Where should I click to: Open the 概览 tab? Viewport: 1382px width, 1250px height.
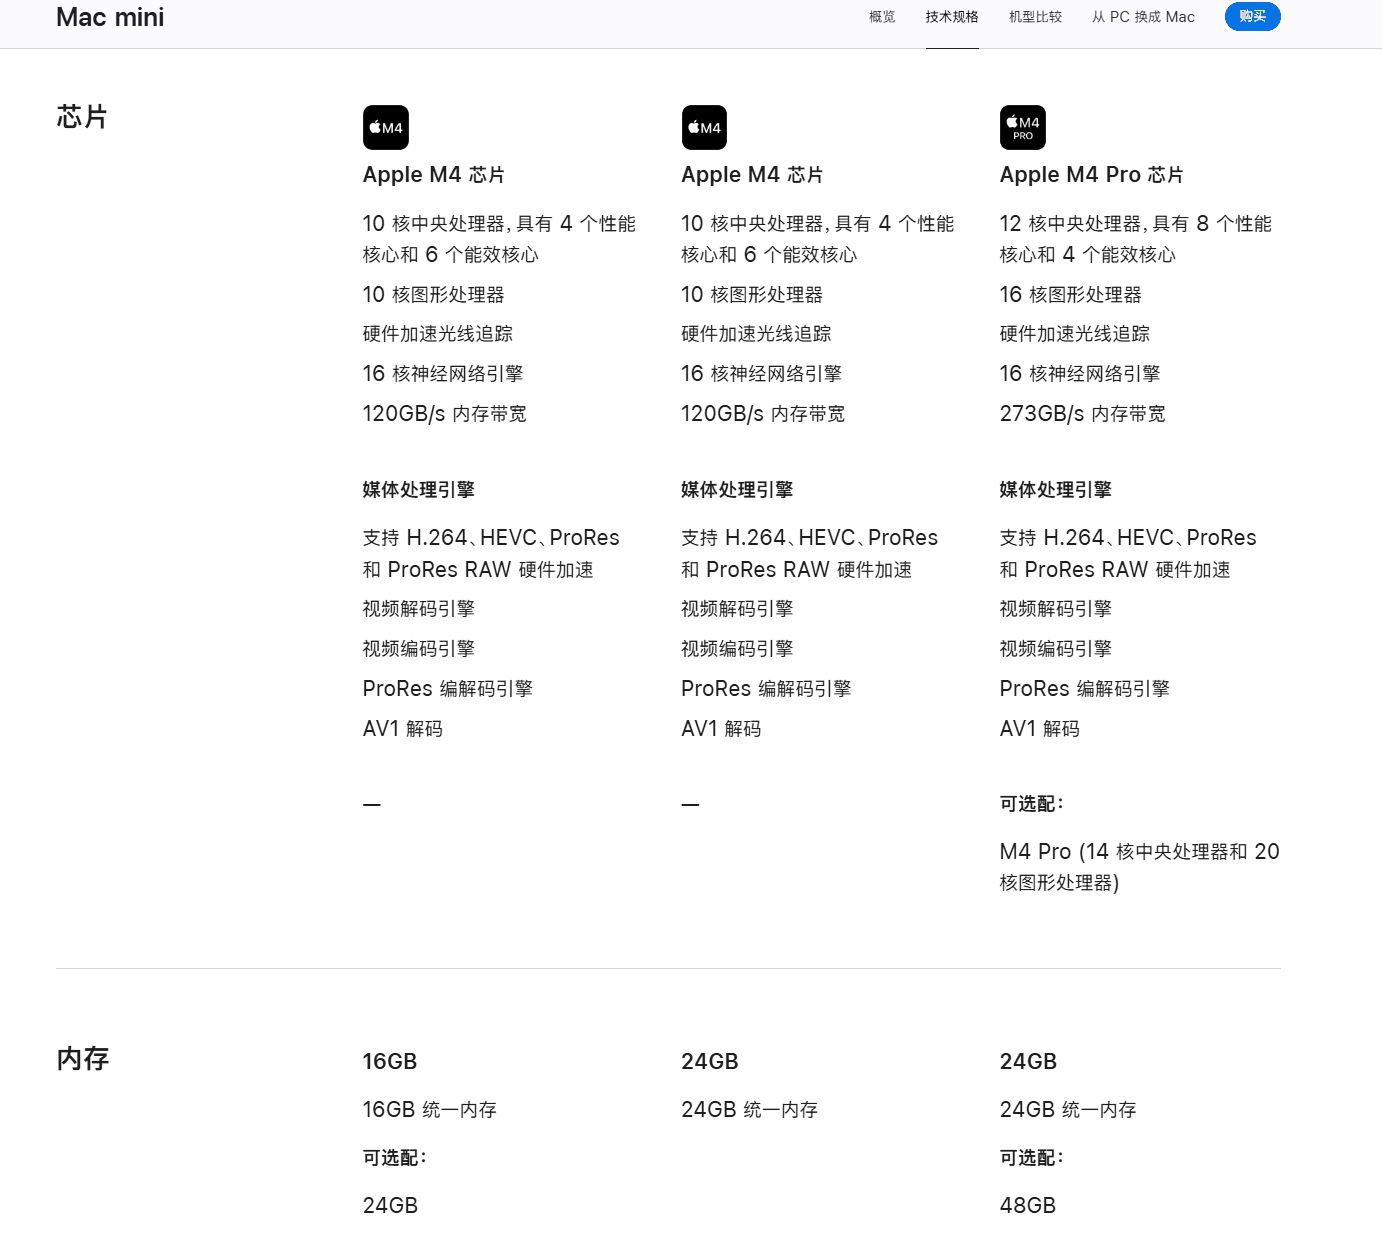click(882, 17)
